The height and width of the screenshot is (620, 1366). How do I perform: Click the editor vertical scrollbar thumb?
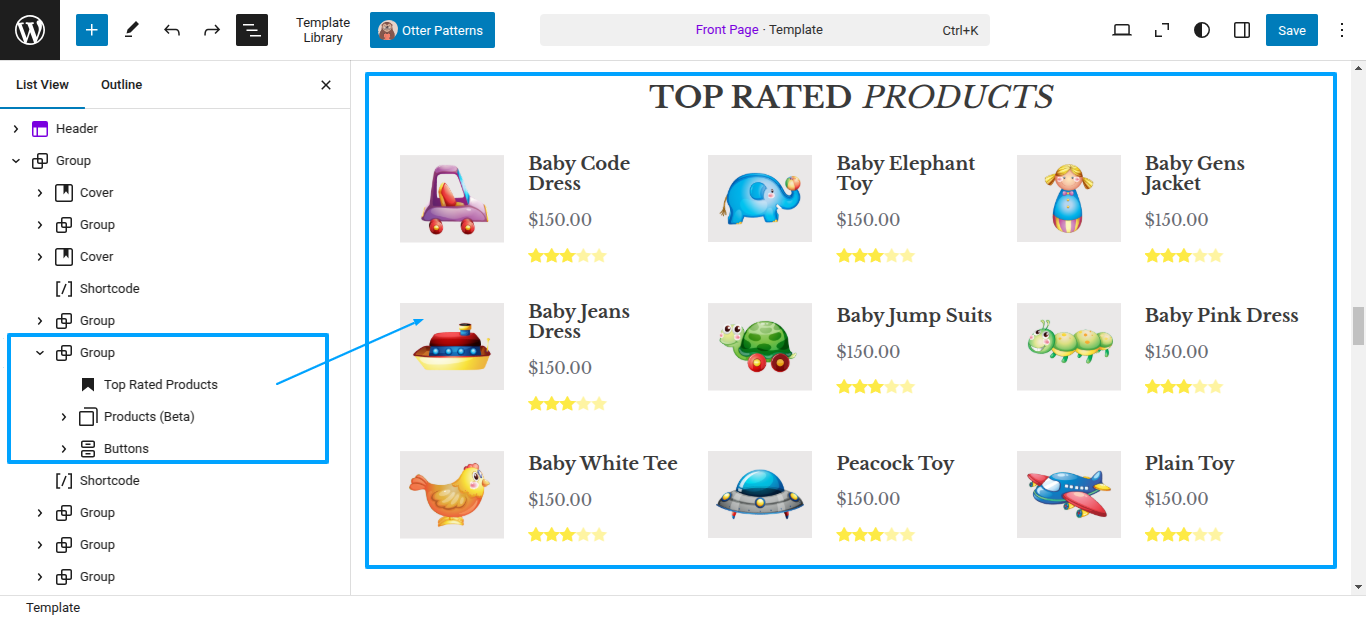pyautogui.click(x=1357, y=326)
